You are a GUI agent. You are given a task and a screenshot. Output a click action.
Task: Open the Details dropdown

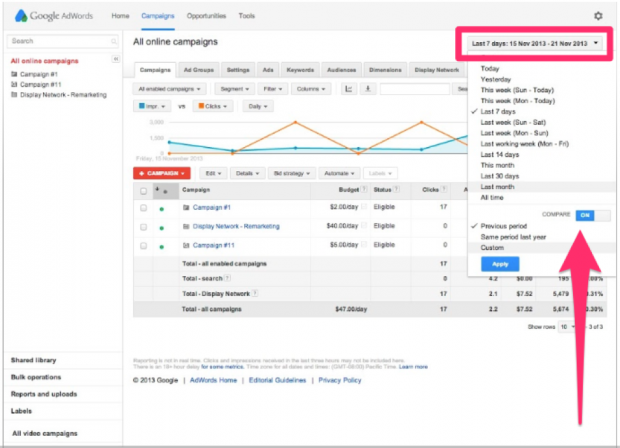click(247, 173)
